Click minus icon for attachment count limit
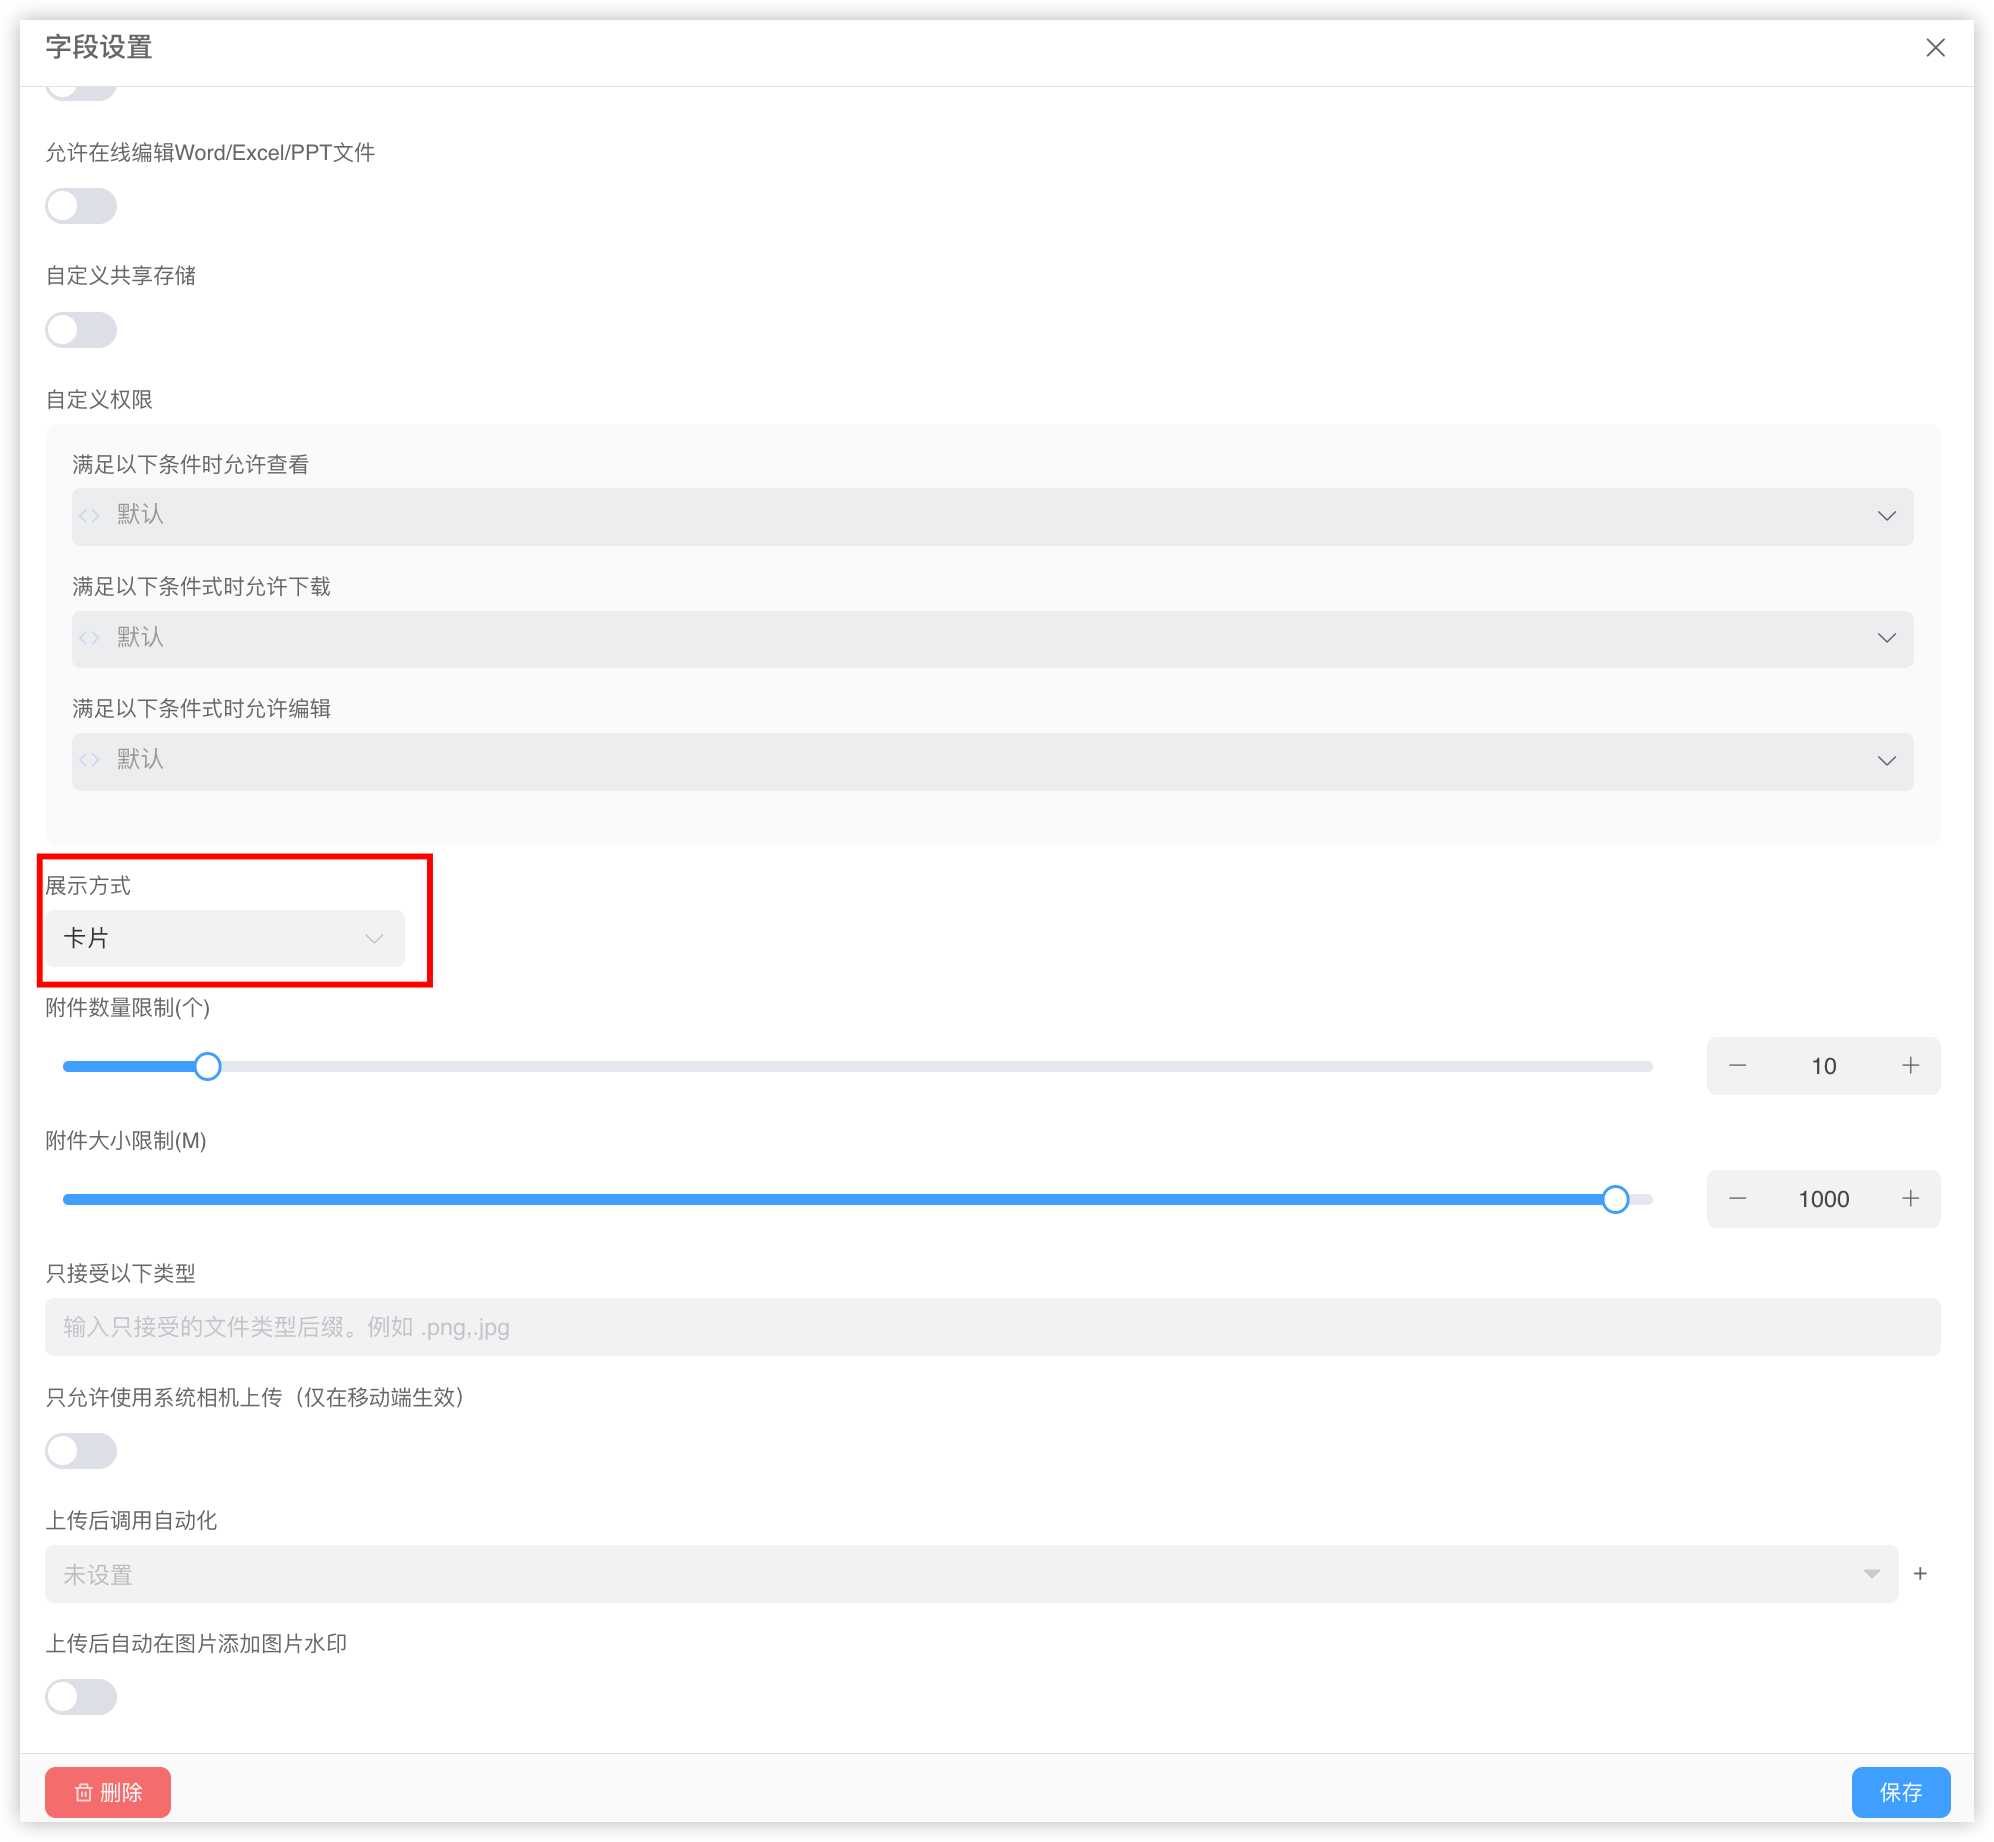The image size is (1994, 1842). 1738,1066
